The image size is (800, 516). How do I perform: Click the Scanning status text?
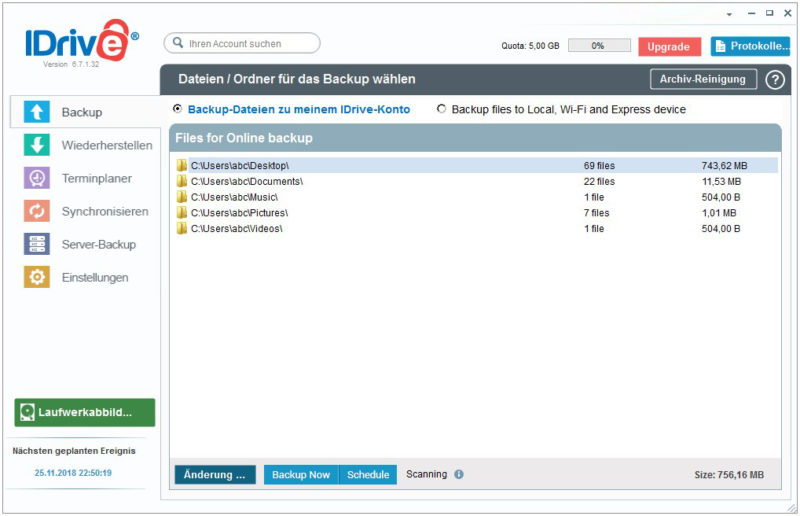[x=426, y=474]
